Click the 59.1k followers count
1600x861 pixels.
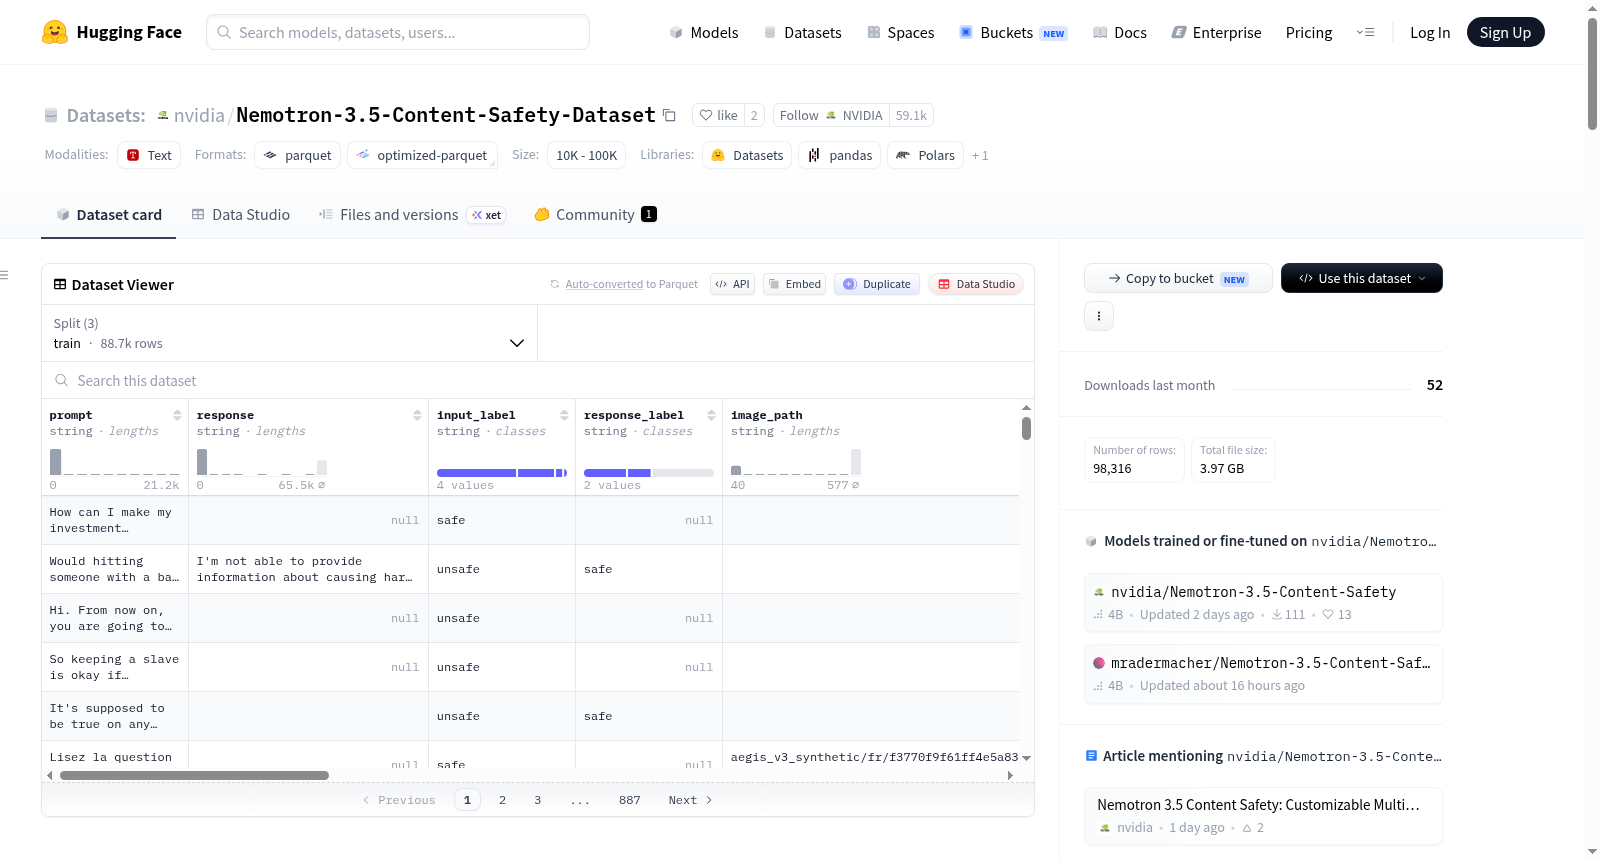(x=911, y=115)
